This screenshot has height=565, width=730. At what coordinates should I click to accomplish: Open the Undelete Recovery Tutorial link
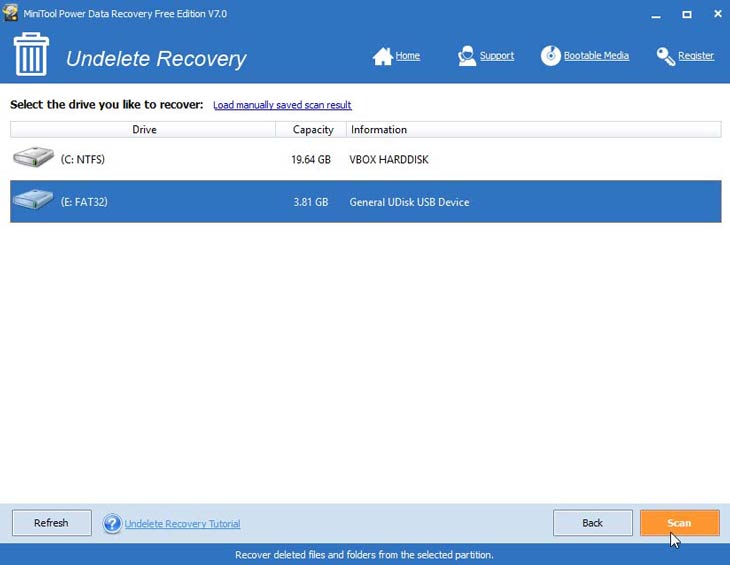click(182, 524)
